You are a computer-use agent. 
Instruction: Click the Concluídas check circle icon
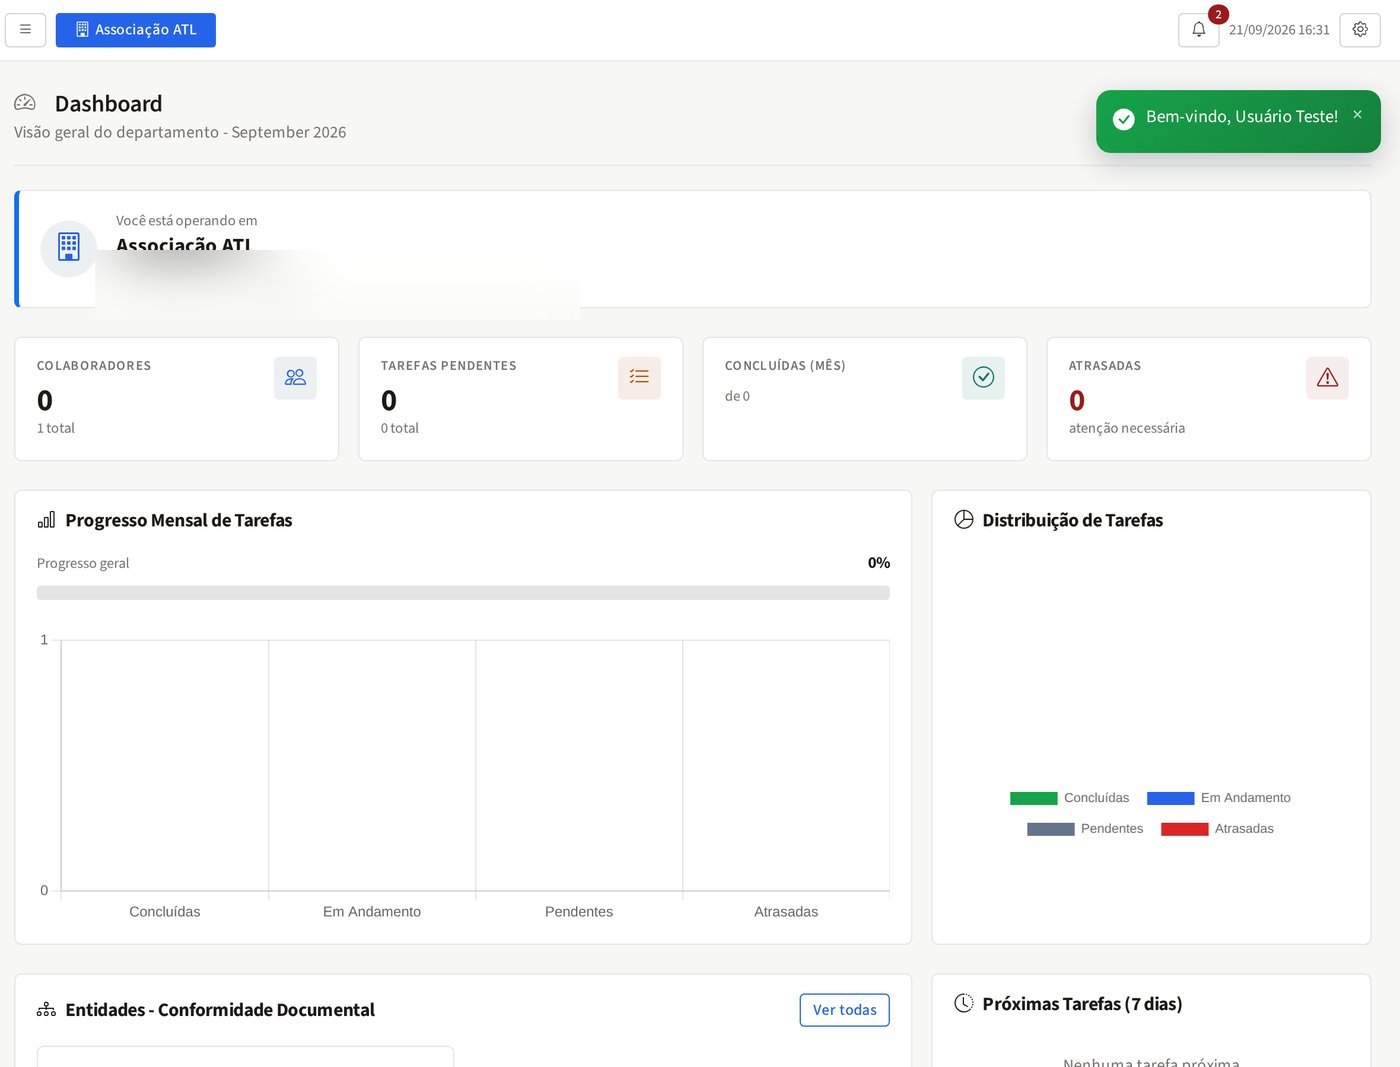983,378
